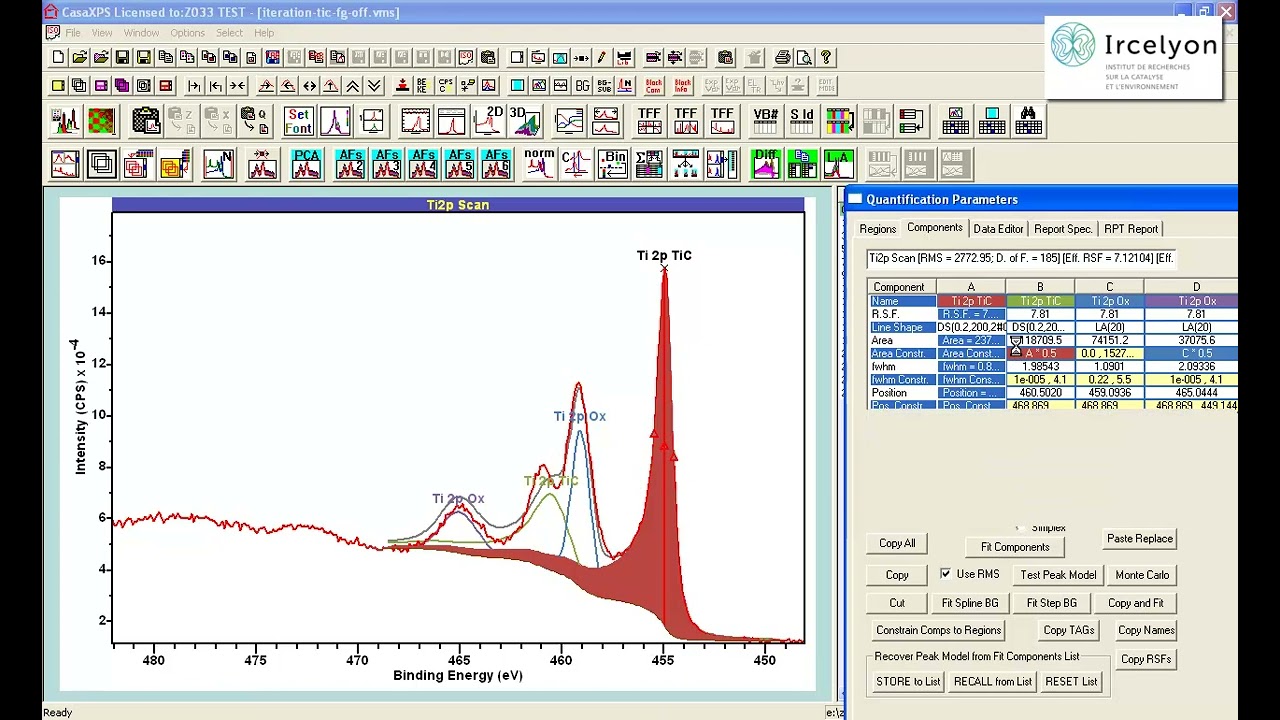Click the S Id icon
Screen dimensions: 1280x720
pyautogui.click(x=802, y=121)
